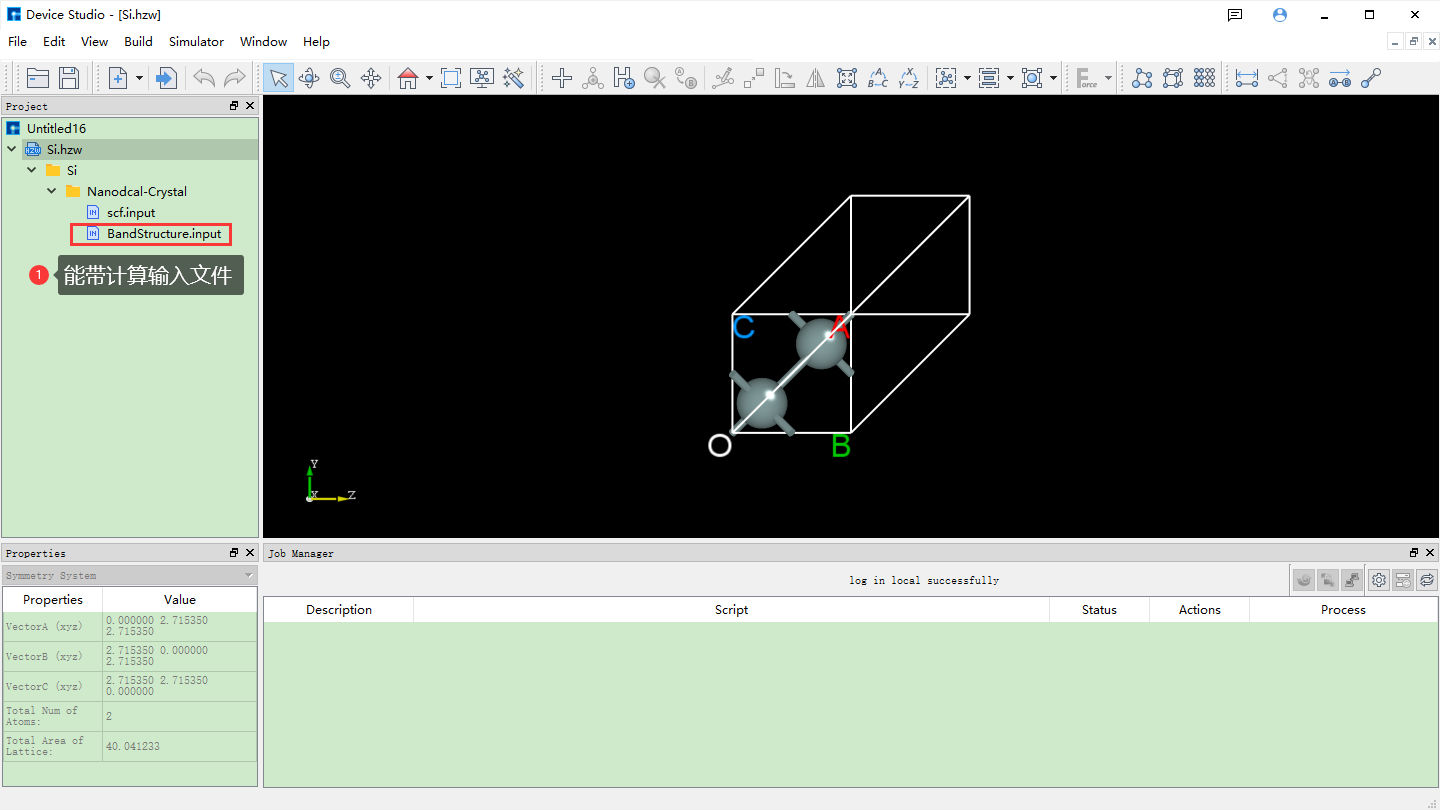Choose the magnifier zoom tool
Viewport: 1440px width, 810px height.
(x=340, y=78)
